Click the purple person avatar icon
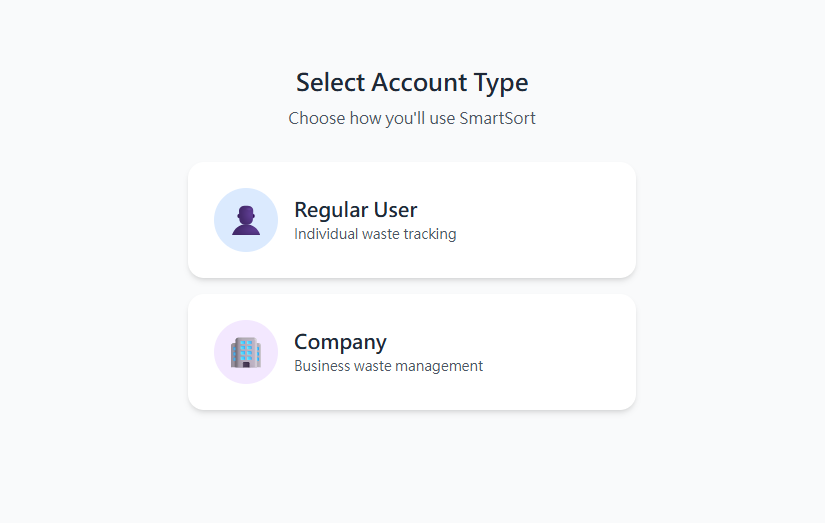The height and width of the screenshot is (523, 825). click(x=246, y=220)
